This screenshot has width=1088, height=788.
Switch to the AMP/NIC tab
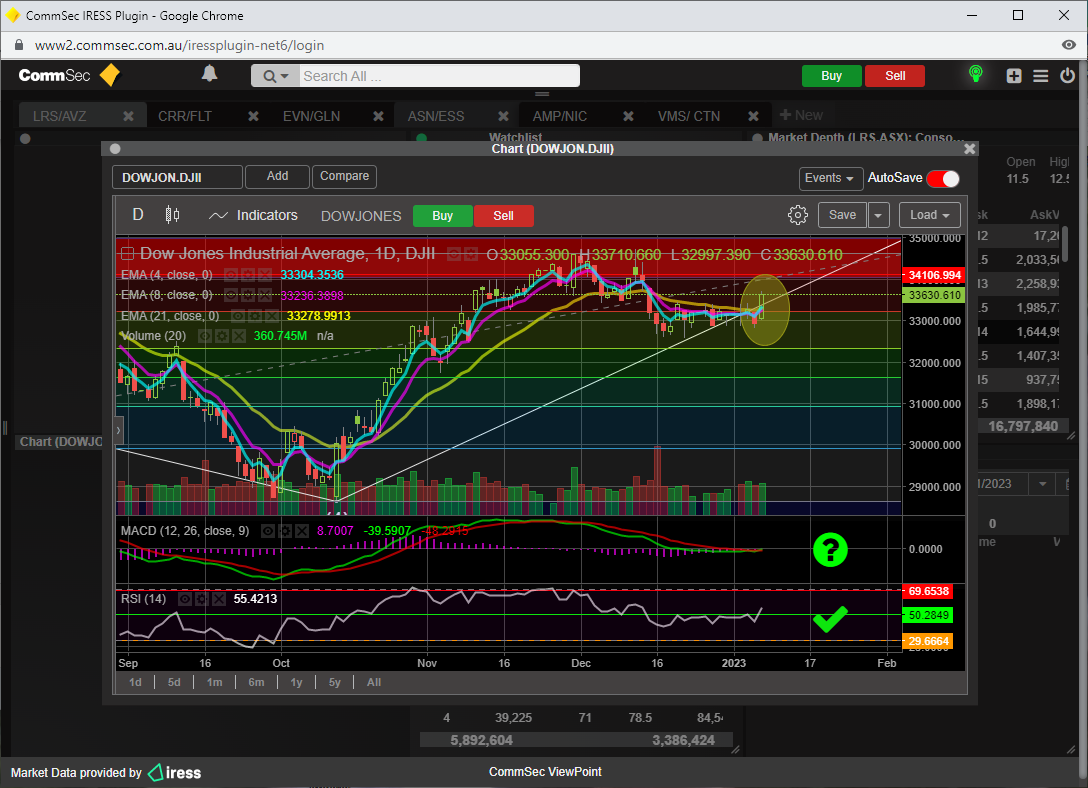coord(559,116)
